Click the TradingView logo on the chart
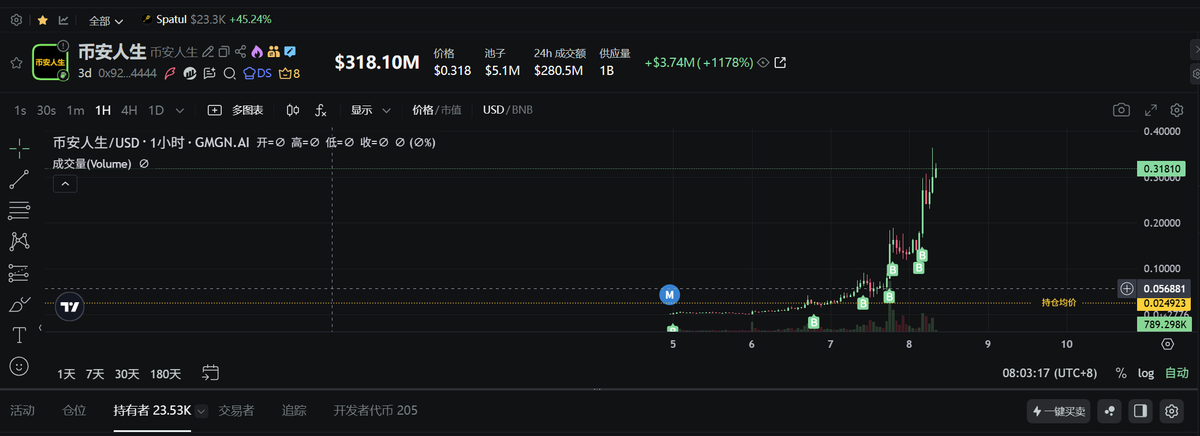 pyautogui.click(x=70, y=306)
